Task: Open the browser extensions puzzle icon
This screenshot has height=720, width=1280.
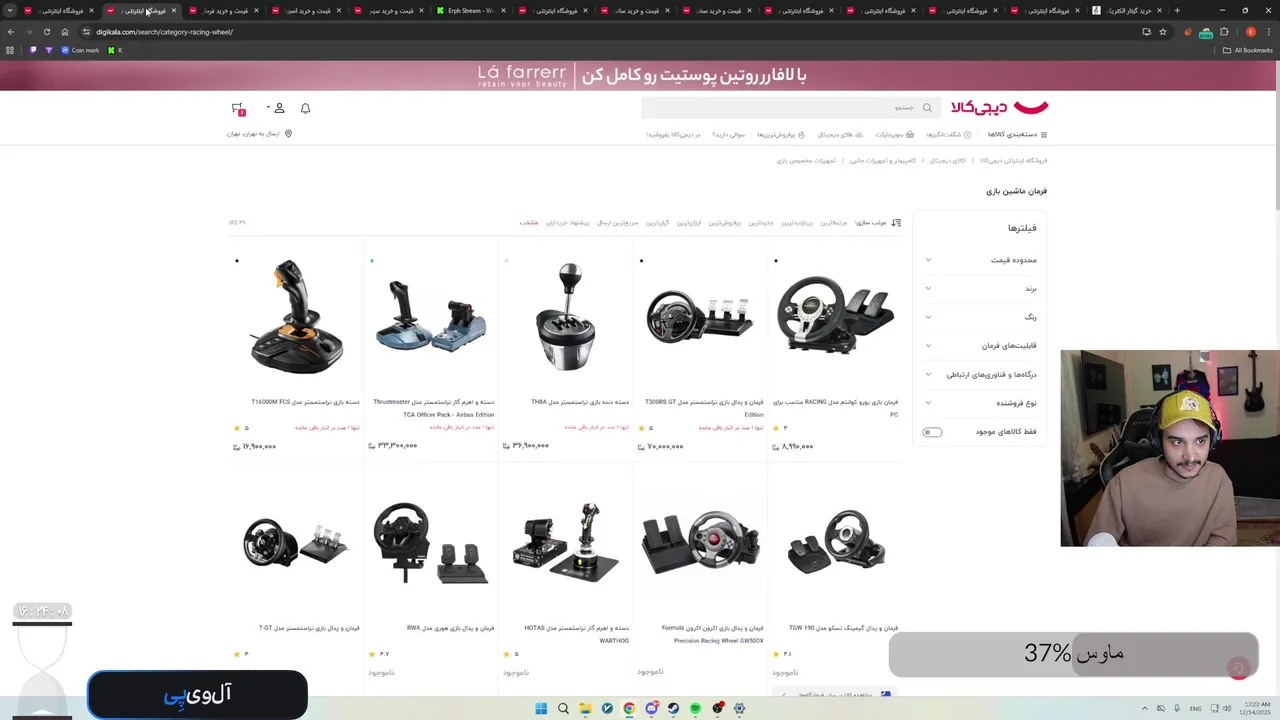Action: (x=1224, y=31)
